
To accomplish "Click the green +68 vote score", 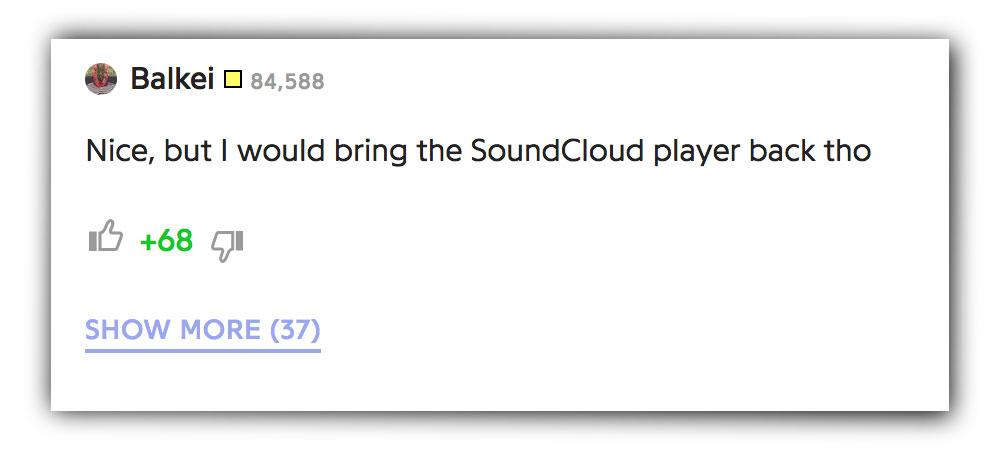I will 166,241.
